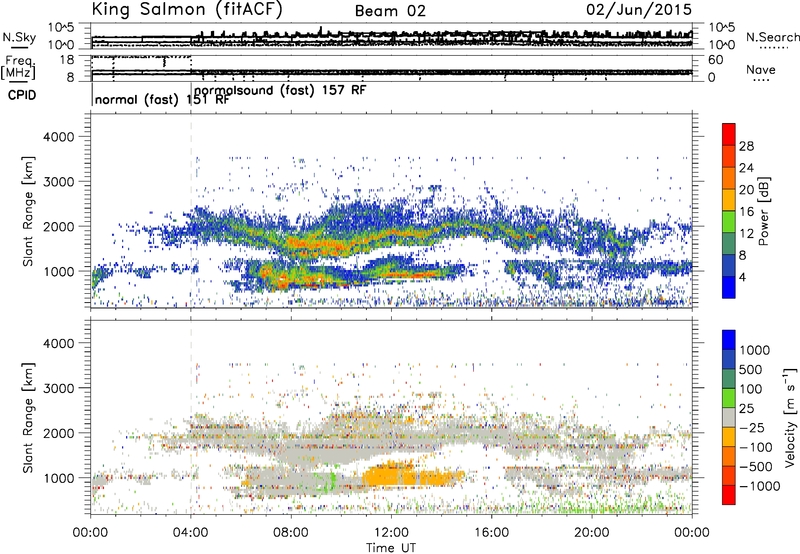Click the '08:00' time axis tick label
The height and width of the screenshot is (554, 800).
coord(291,533)
